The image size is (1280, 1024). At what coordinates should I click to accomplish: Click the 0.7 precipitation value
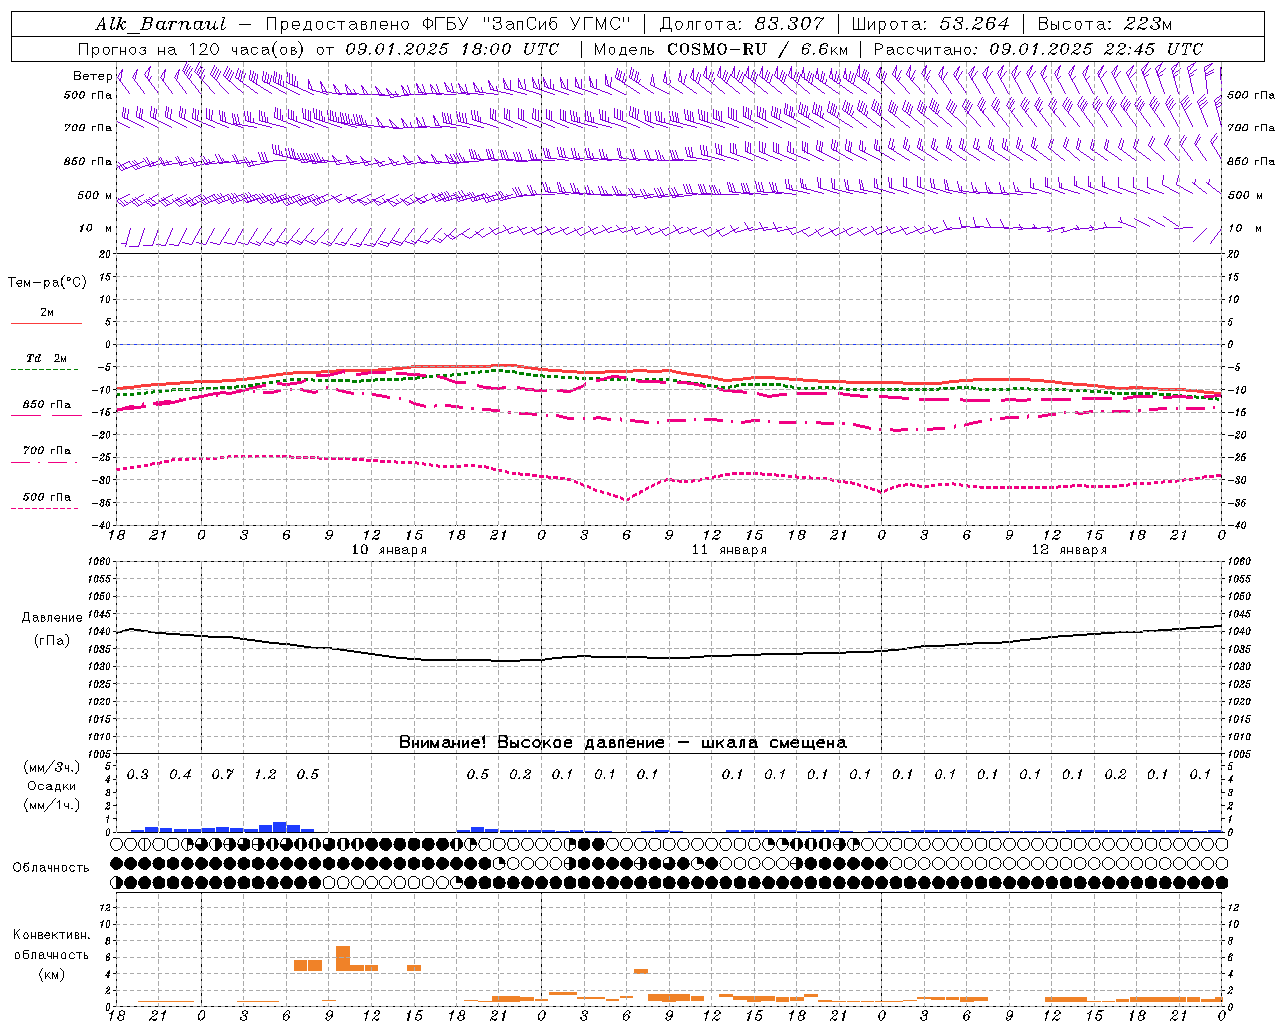(222, 774)
